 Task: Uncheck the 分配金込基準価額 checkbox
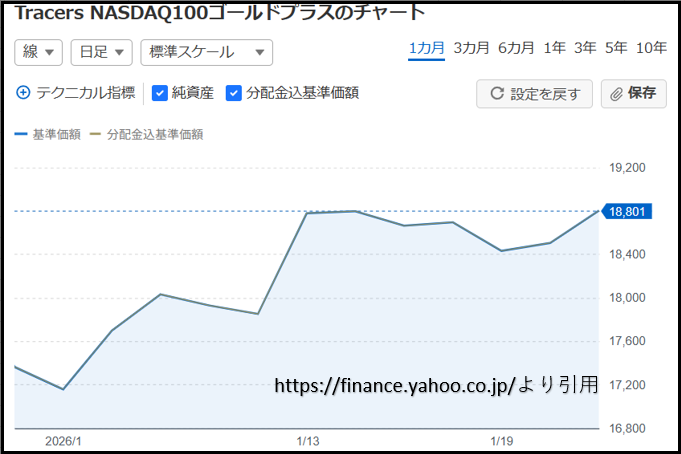[x=234, y=93]
